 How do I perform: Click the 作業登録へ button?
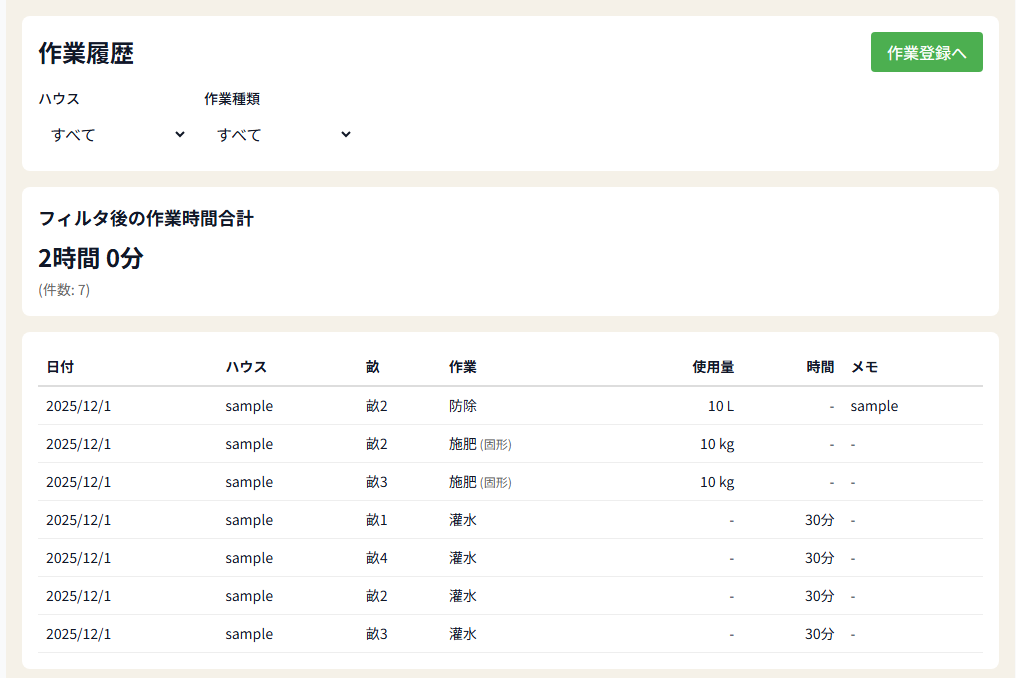(926, 53)
